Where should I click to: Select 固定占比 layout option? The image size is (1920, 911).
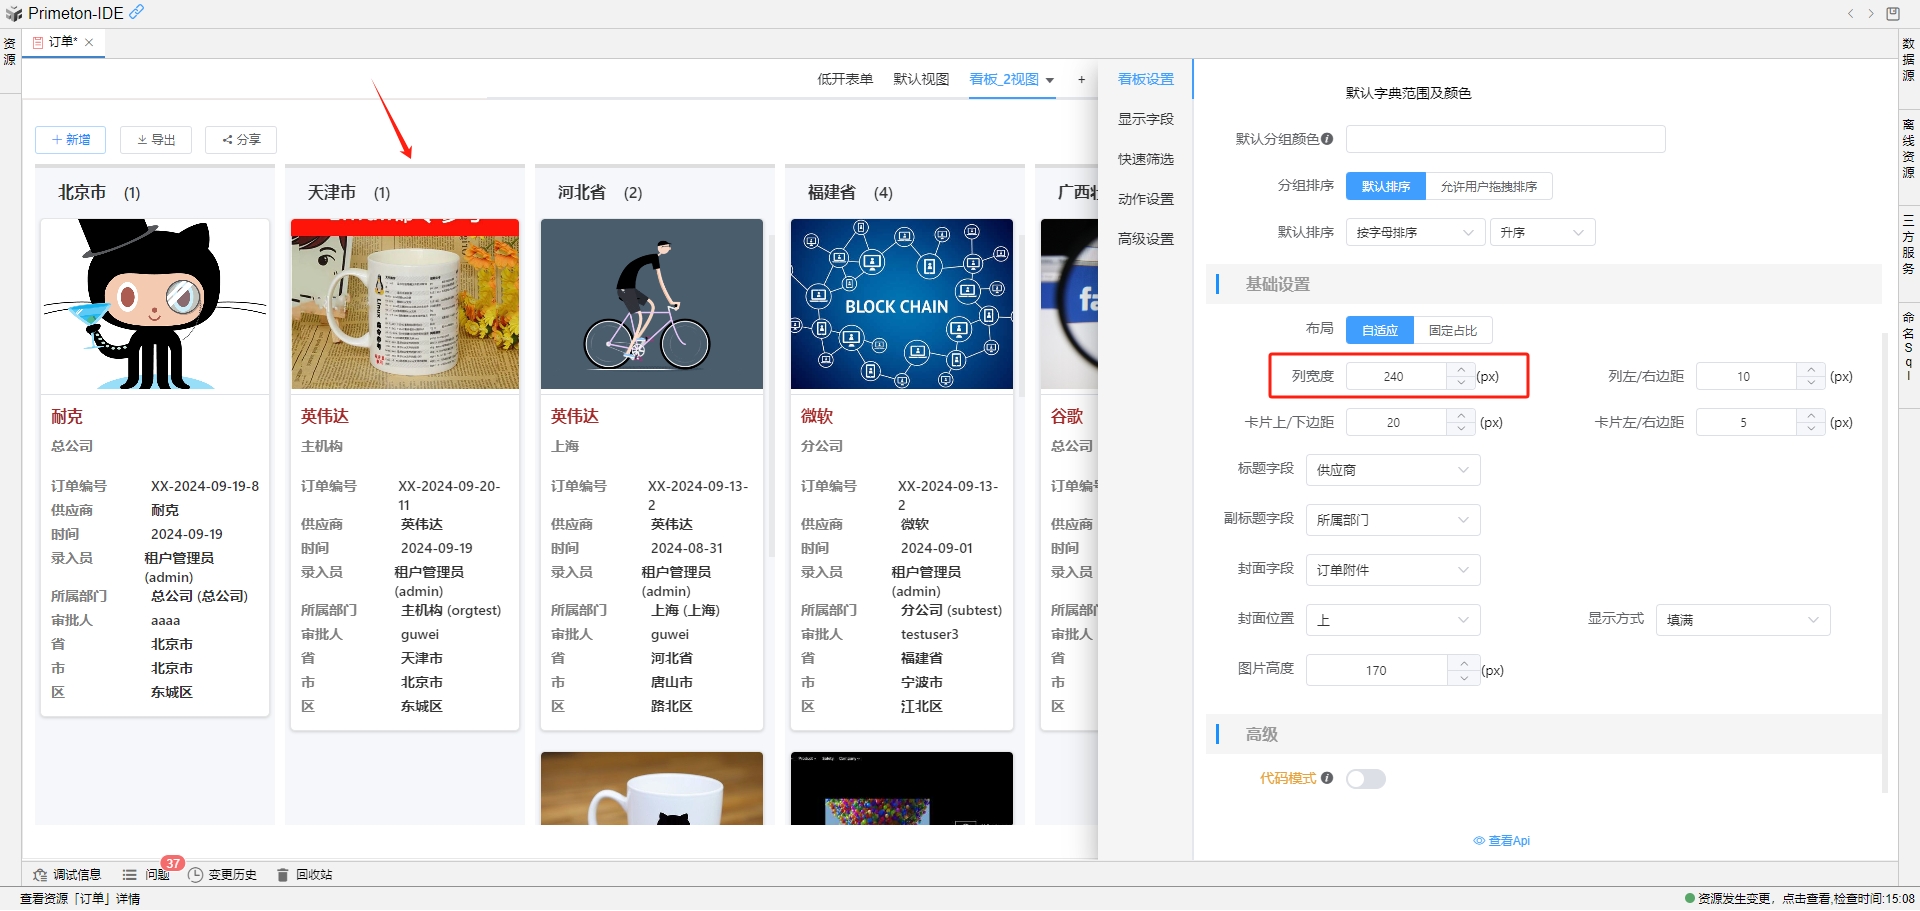point(1452,330)
